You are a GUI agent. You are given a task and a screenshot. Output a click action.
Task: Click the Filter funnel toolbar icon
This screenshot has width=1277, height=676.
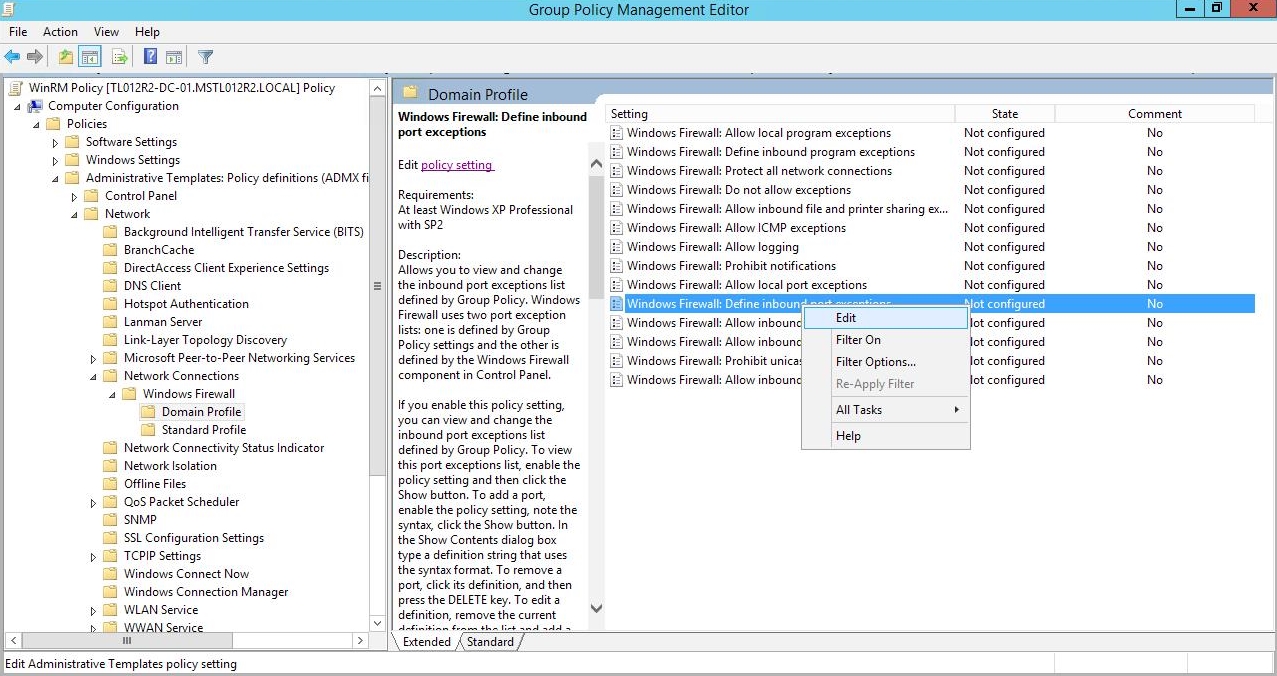click(205, 57)
